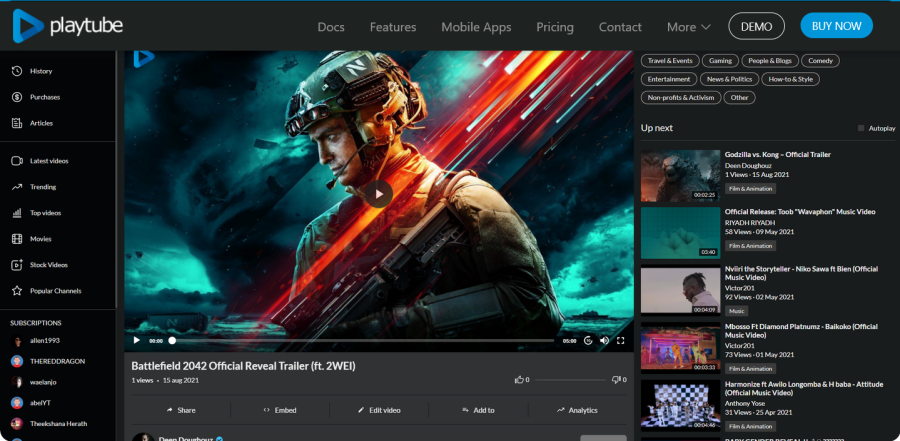Click the BUY NOW button
The height and width of the screenshot is (441, 900).
[x=836, y=26]
